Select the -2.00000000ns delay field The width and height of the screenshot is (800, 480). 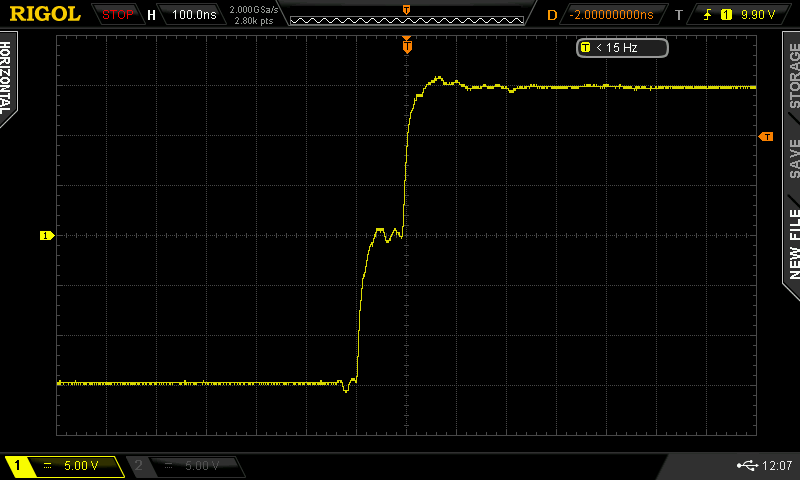[611, 15]
